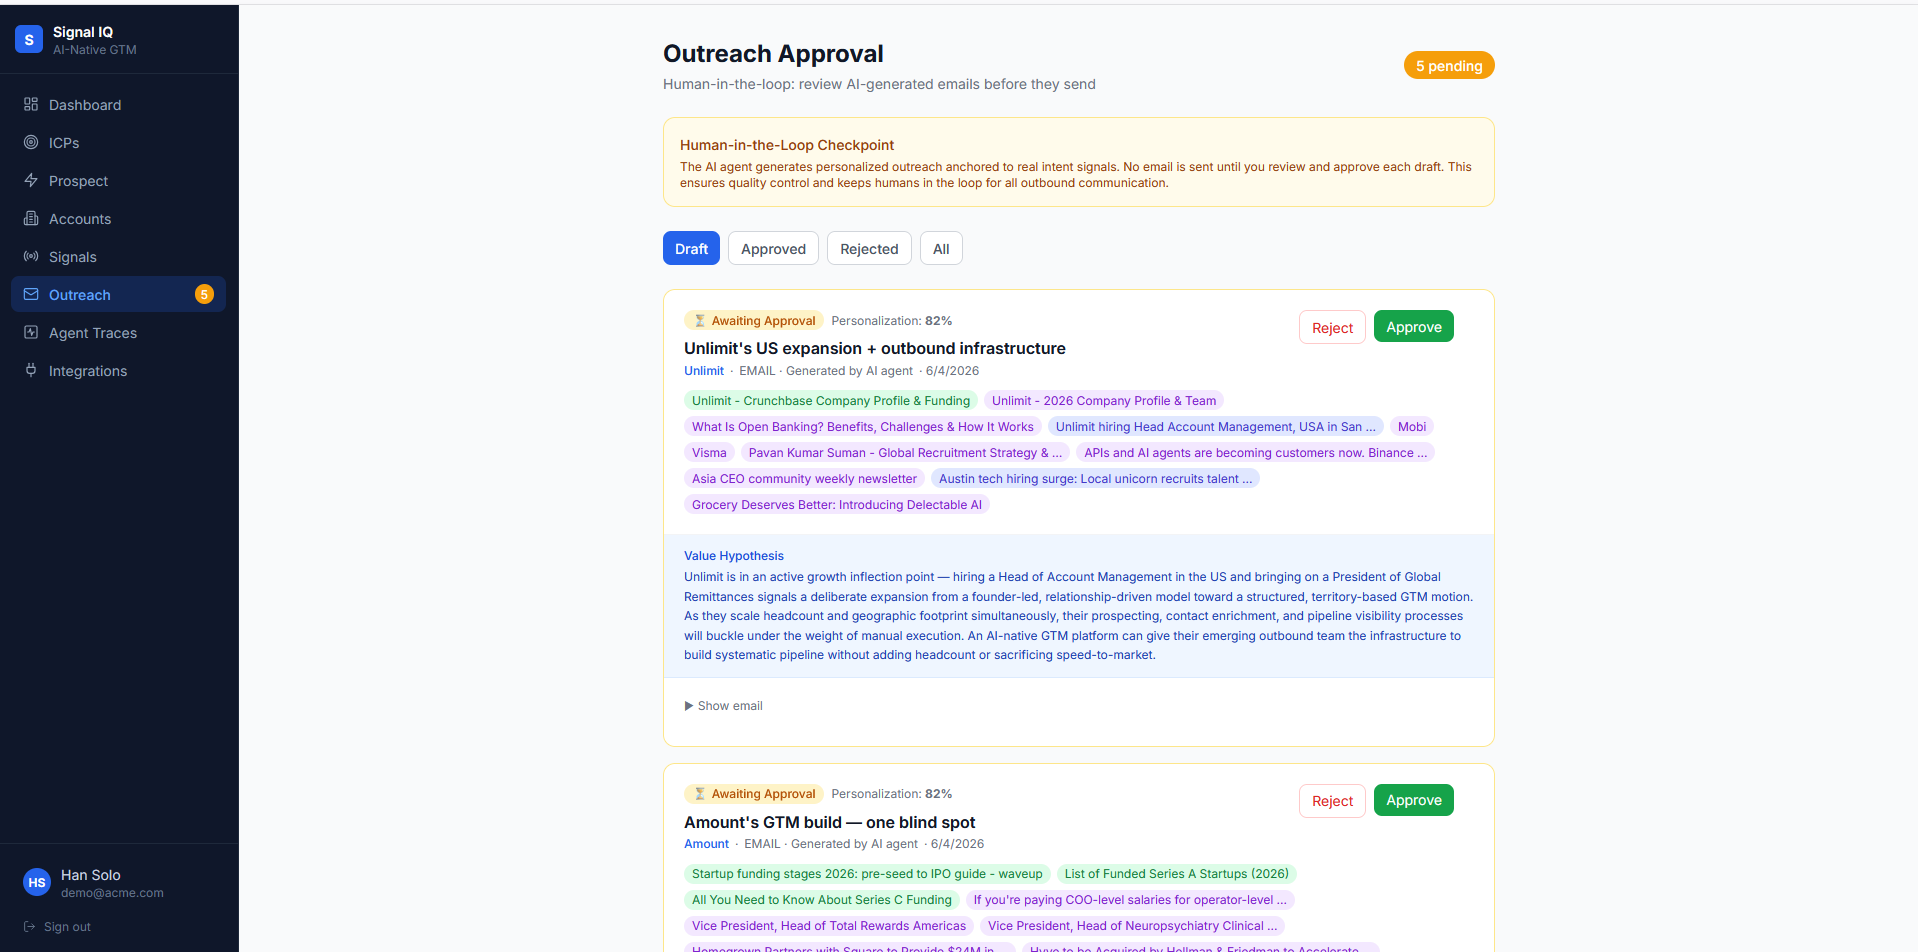Go to ICPs in sidebar
This screenshot has height=952, width=1918.
click(x=118, y=142)
